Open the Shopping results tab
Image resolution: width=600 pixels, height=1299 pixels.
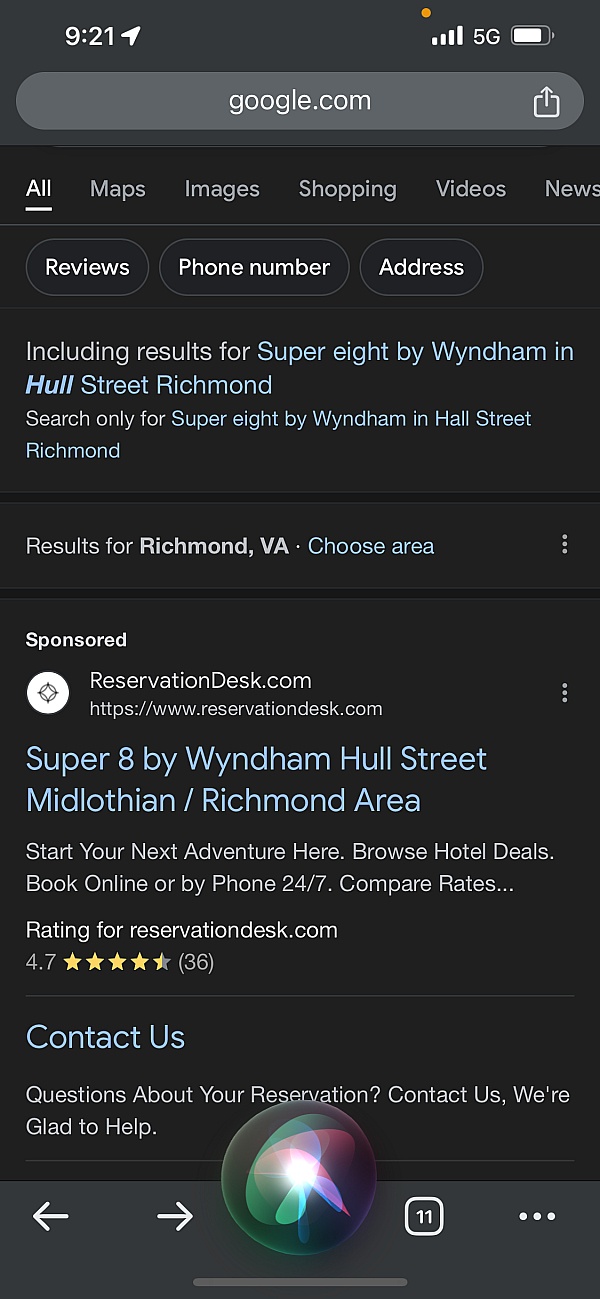pos(347,189)
